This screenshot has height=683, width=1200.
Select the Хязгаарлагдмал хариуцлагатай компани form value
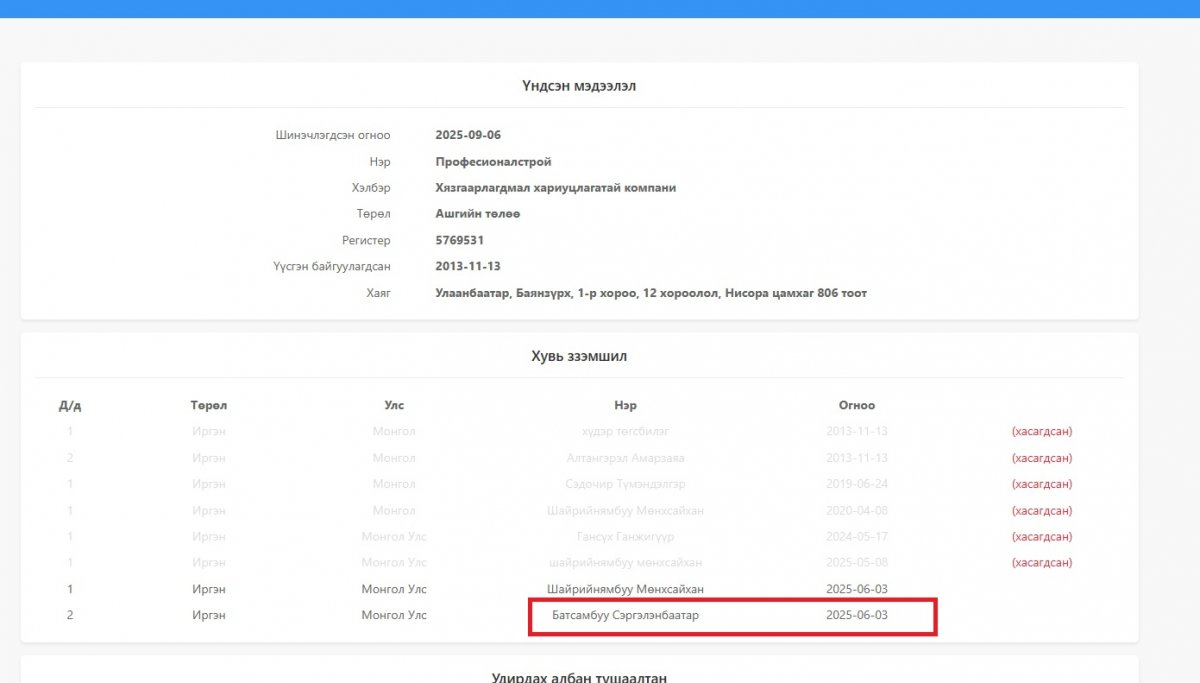point(555,188)
